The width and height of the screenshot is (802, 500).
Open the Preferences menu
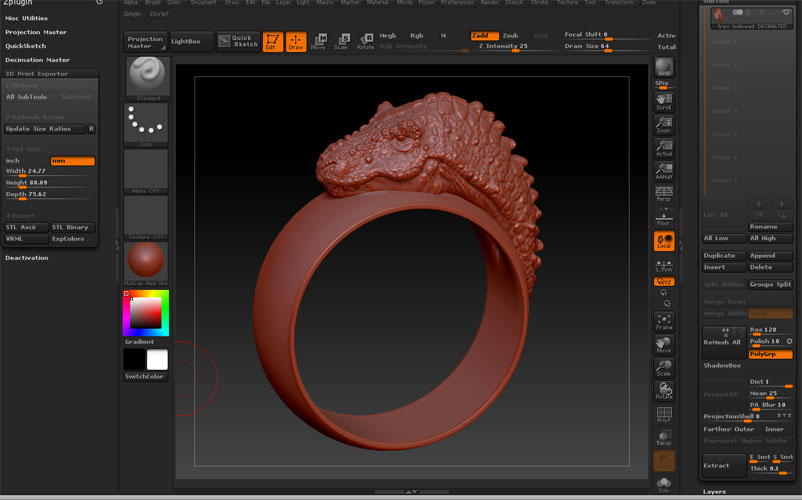pyautogui.click(x=457, y=3)
